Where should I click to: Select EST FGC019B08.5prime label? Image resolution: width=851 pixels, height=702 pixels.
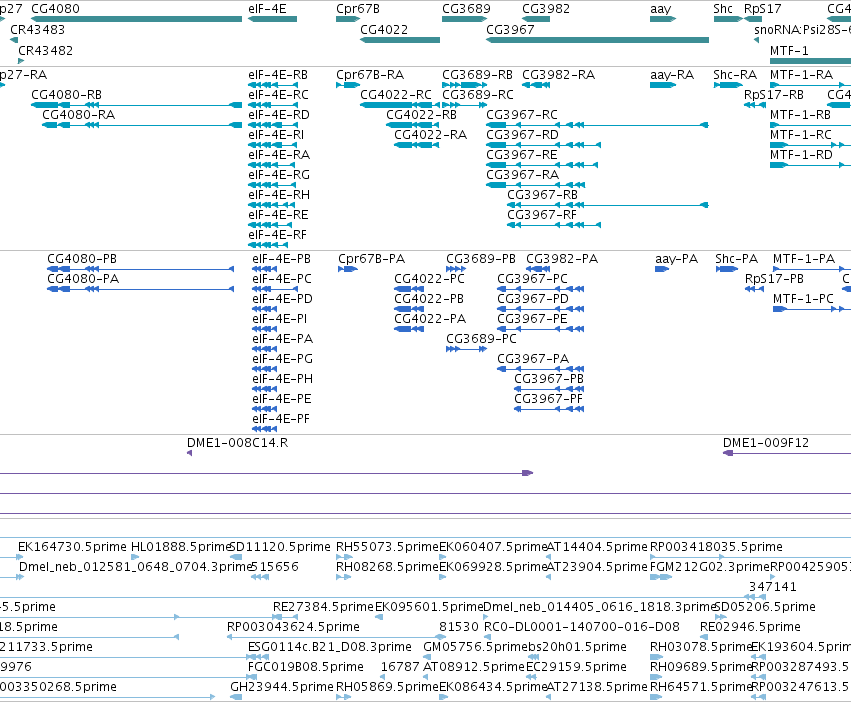306,666
